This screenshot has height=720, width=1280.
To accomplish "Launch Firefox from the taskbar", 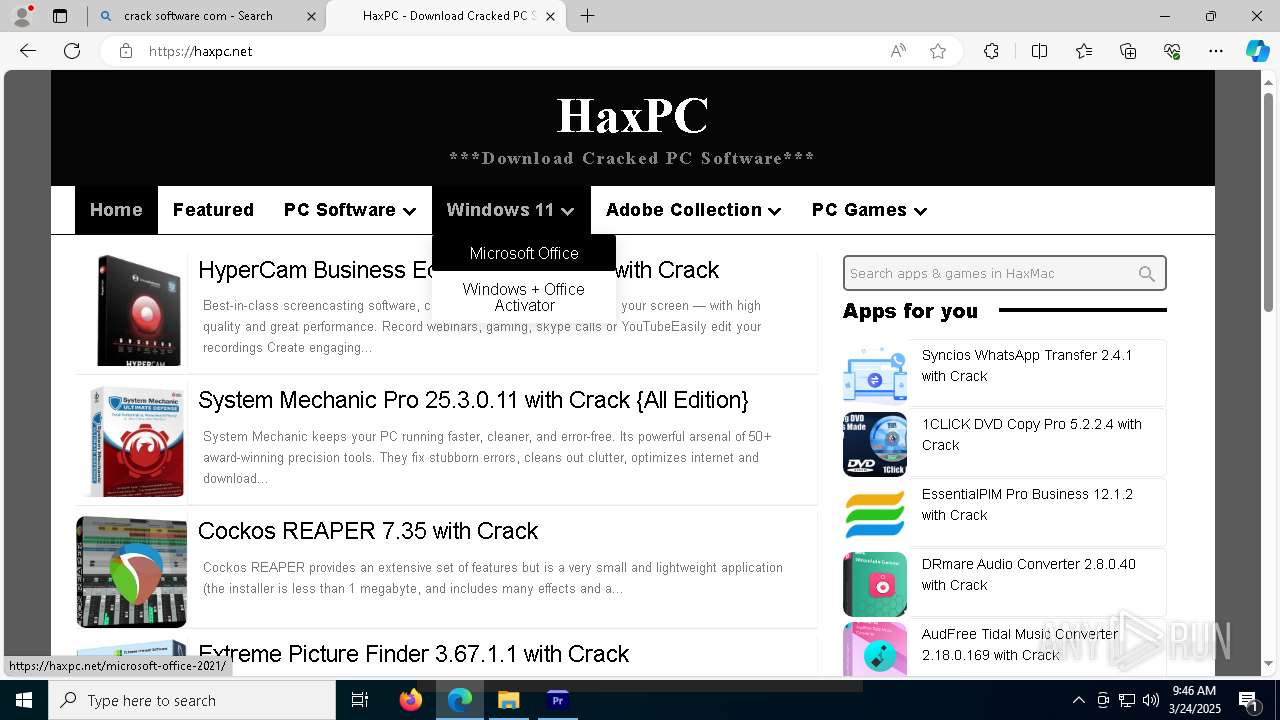I will click(411, 700).
